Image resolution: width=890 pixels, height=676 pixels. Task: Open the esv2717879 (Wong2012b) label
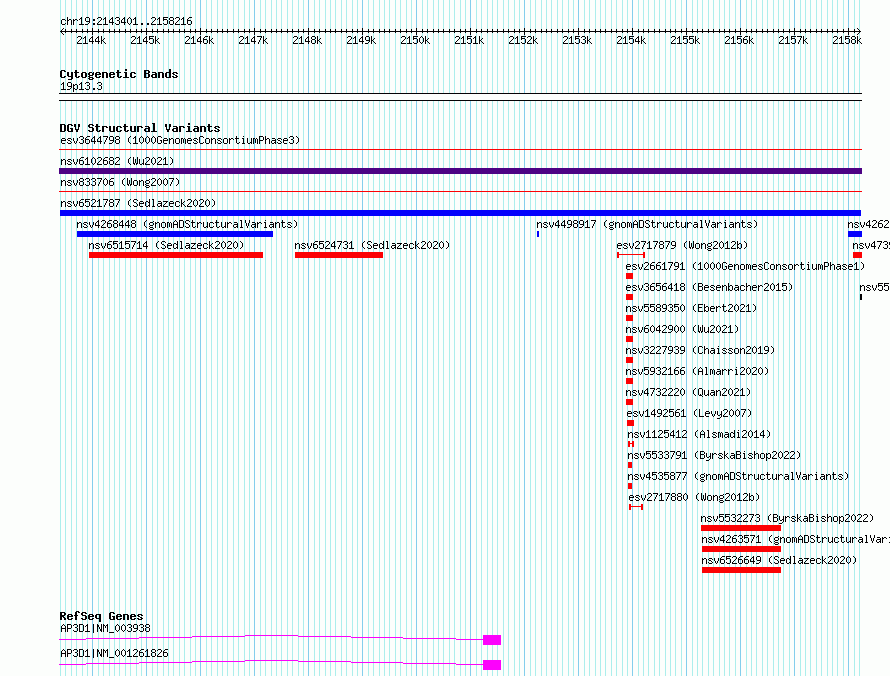point(682,245)
